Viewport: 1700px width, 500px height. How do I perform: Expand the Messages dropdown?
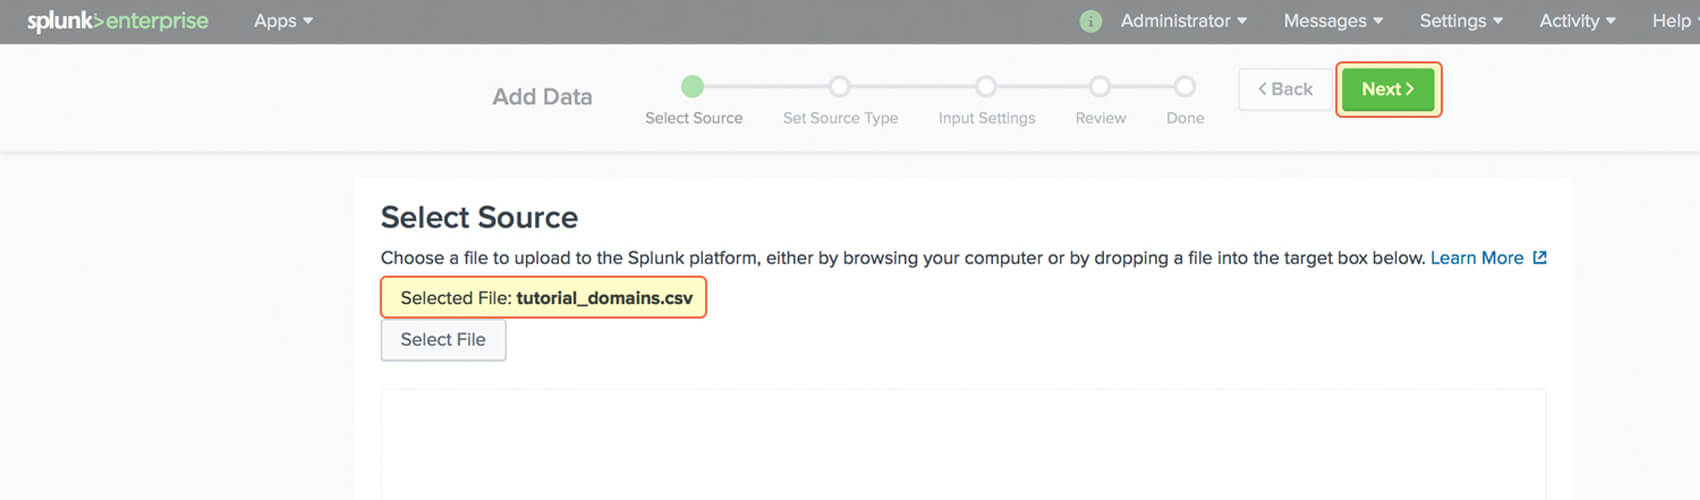[1333, 21]
